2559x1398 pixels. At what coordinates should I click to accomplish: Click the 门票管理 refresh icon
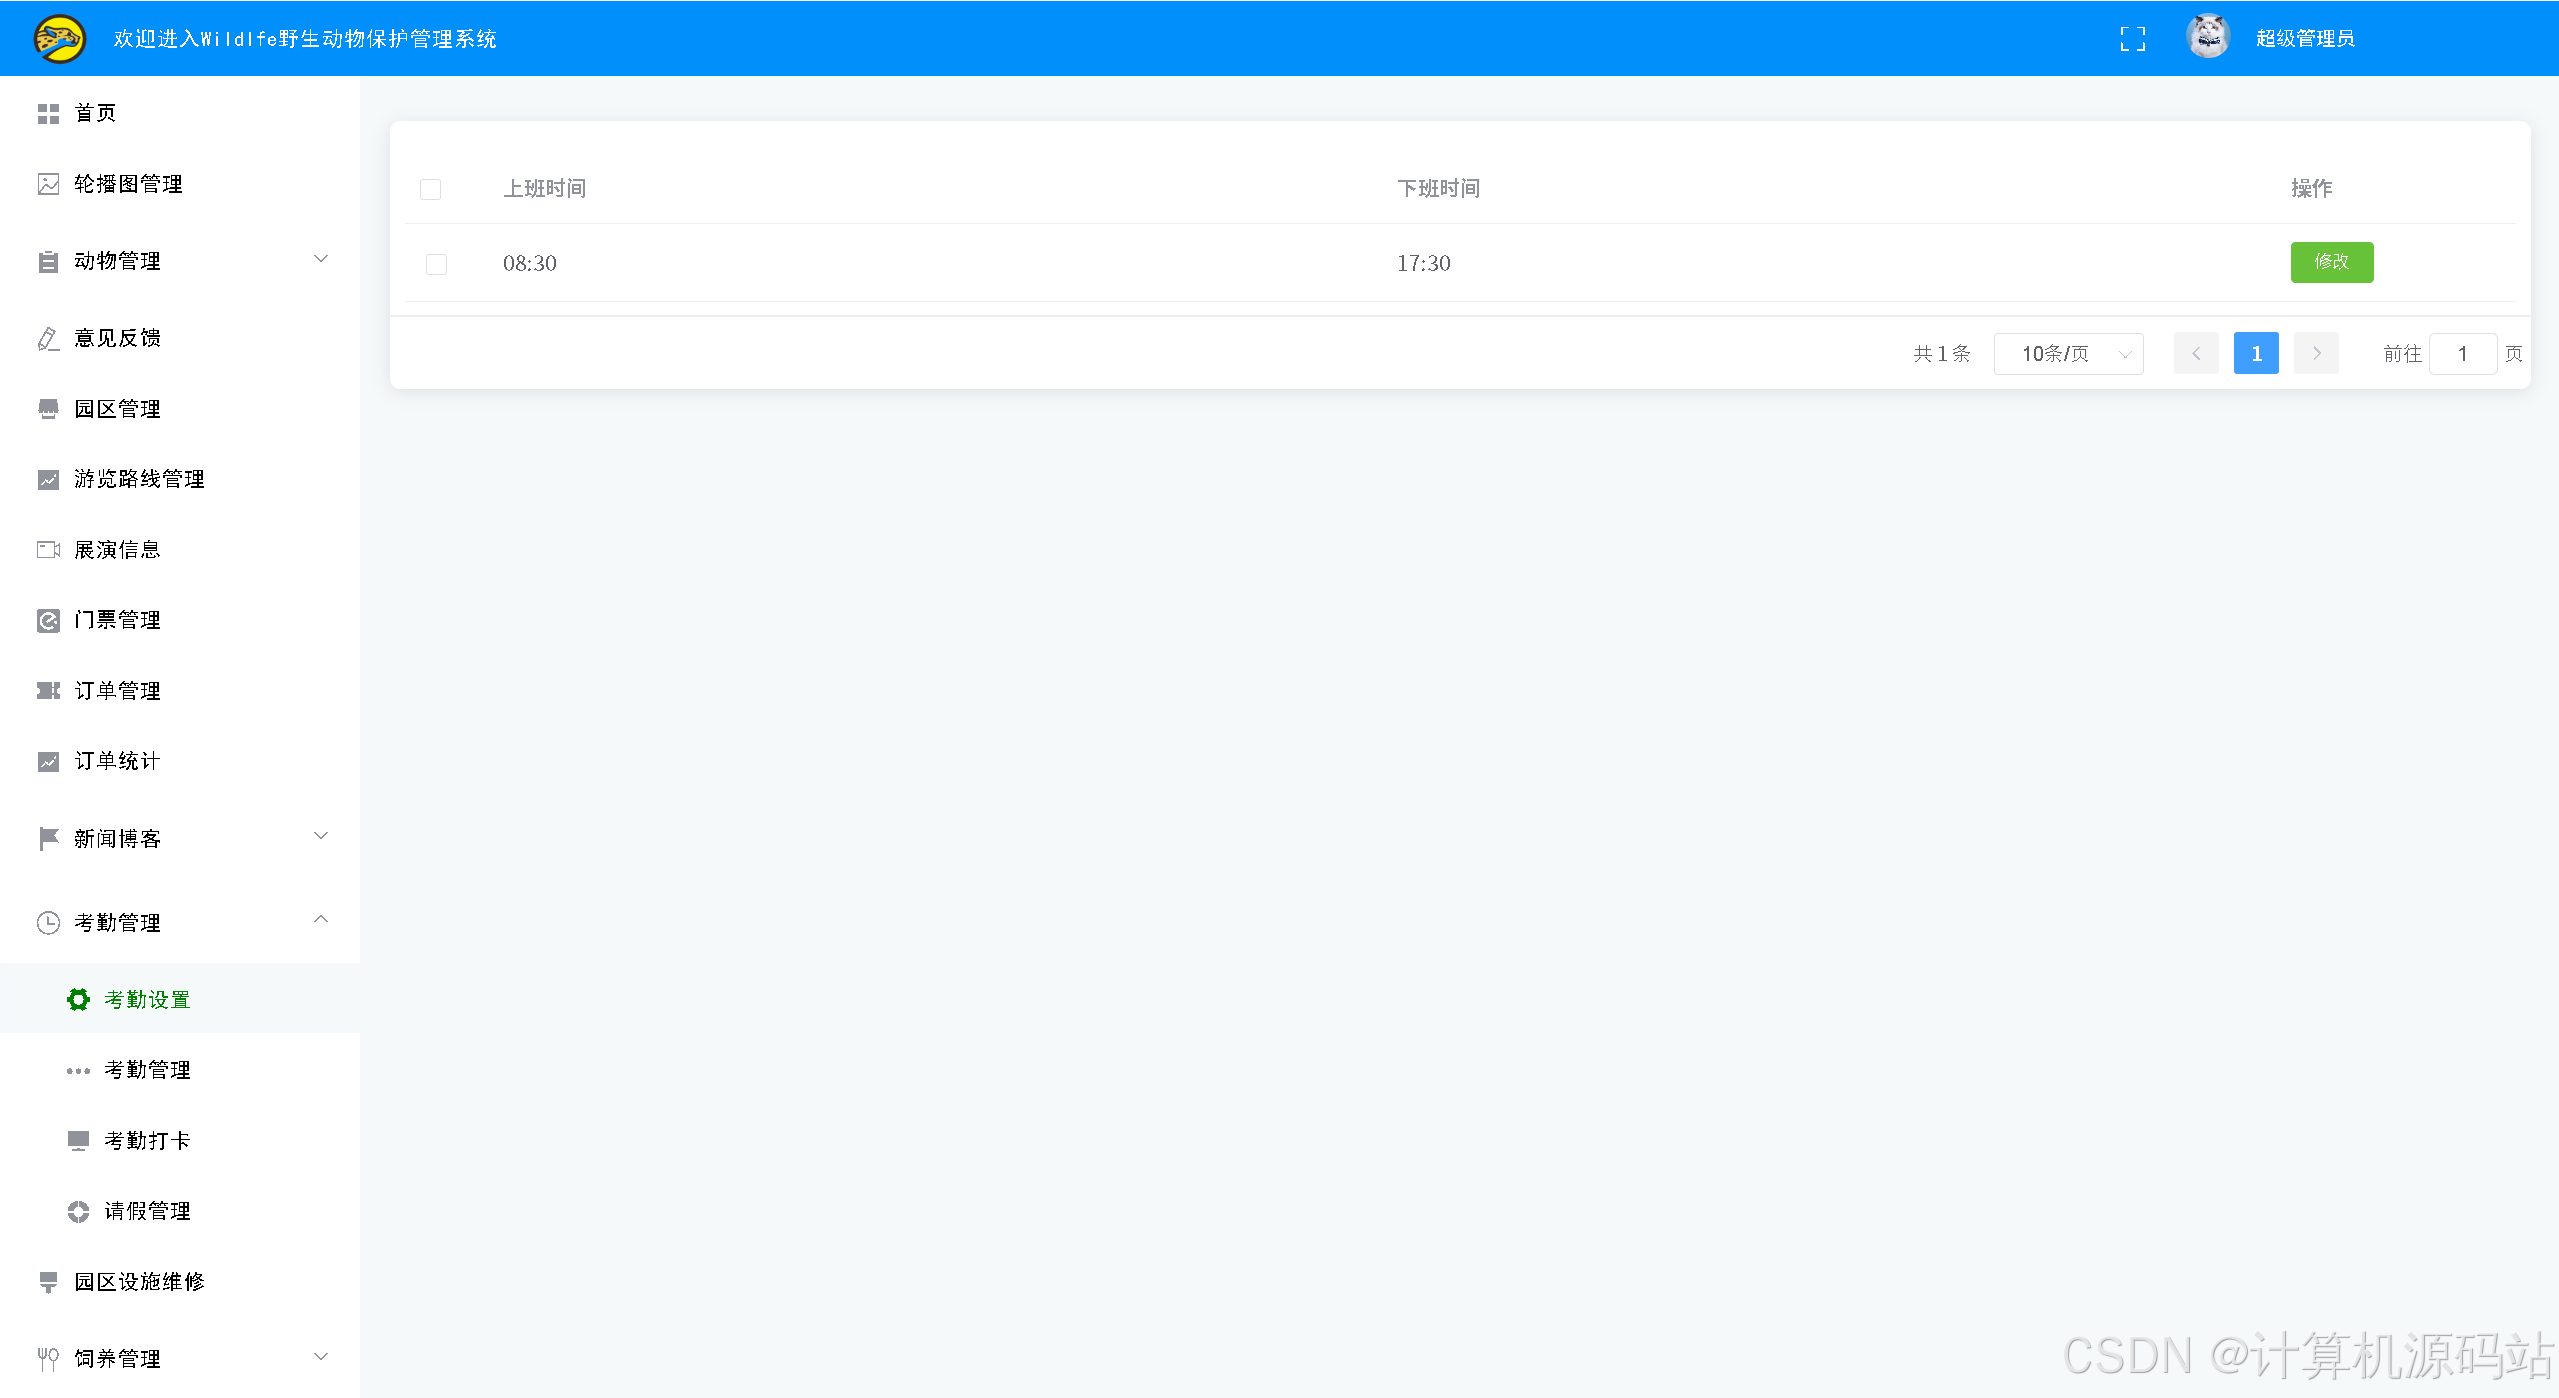click(x=48, y=621)
